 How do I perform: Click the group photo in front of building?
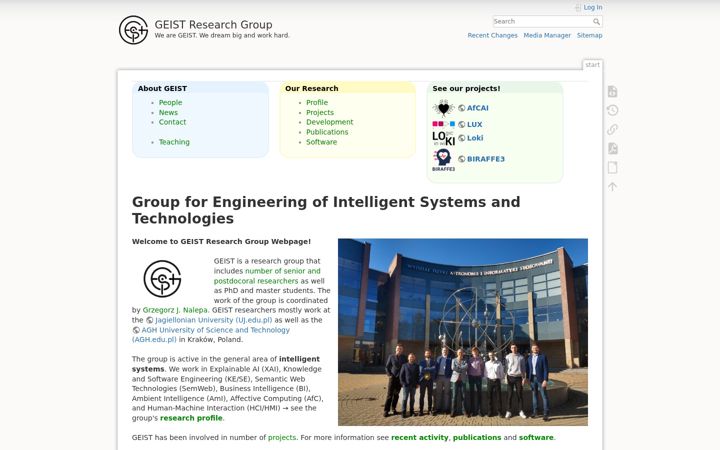pos(463,332)
